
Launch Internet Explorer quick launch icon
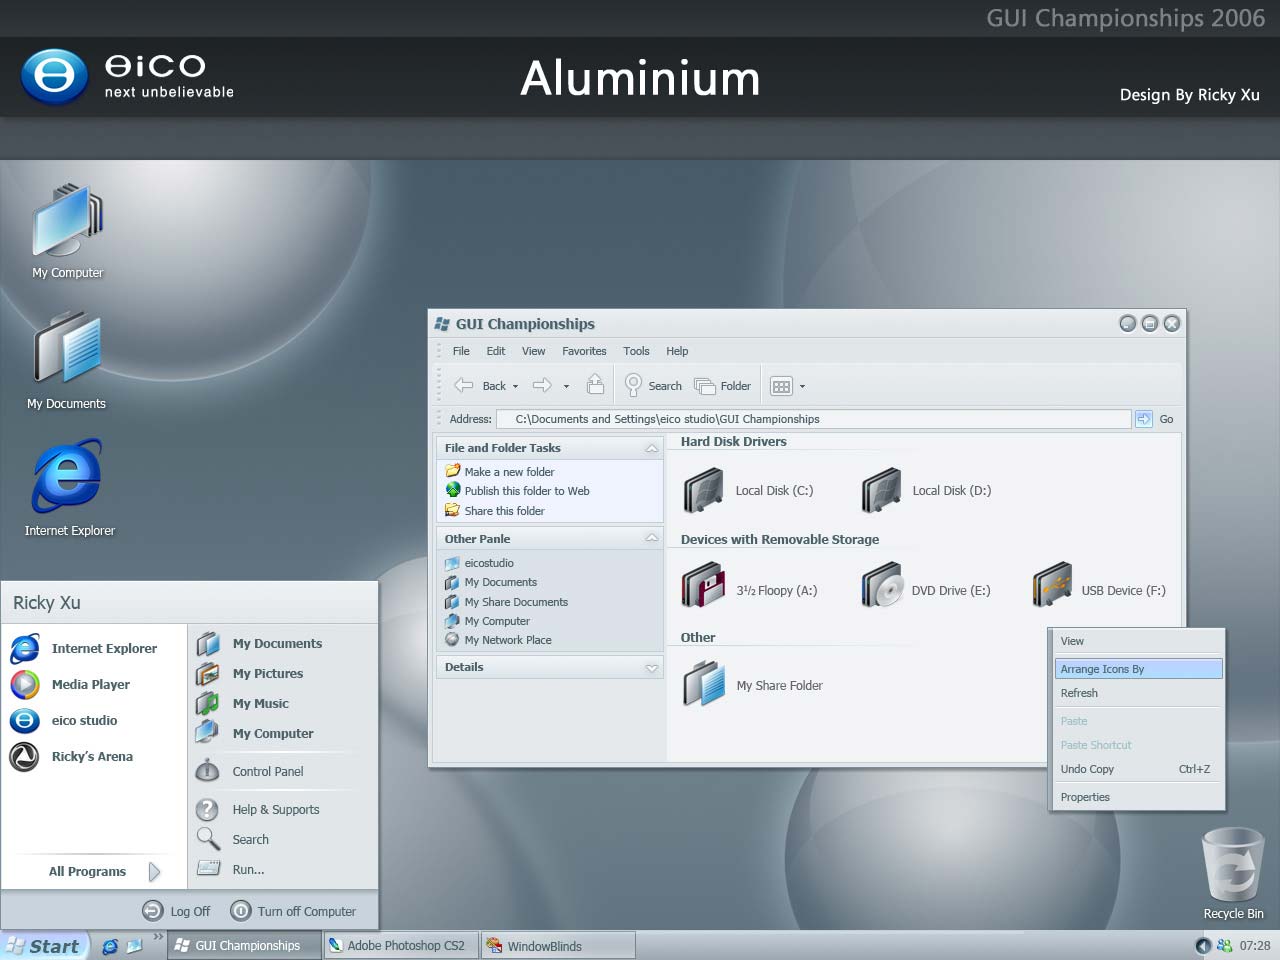110,946
